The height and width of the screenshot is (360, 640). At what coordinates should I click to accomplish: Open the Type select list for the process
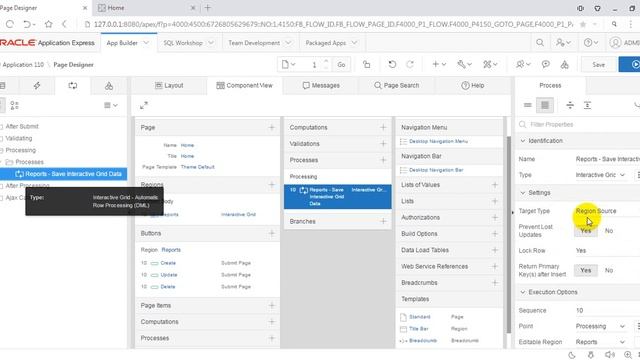600,175
